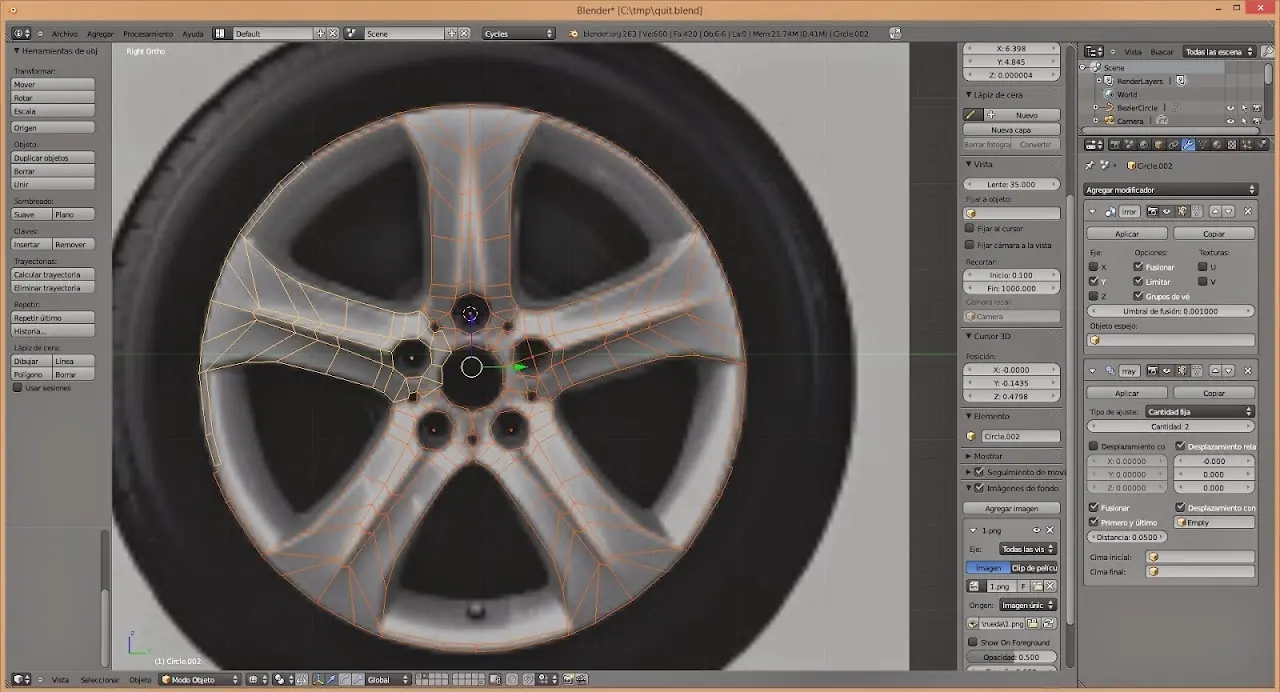Switch to Clip de película tab
This screenshot has width=1280, height=692.
click(x=1034, y=568)
